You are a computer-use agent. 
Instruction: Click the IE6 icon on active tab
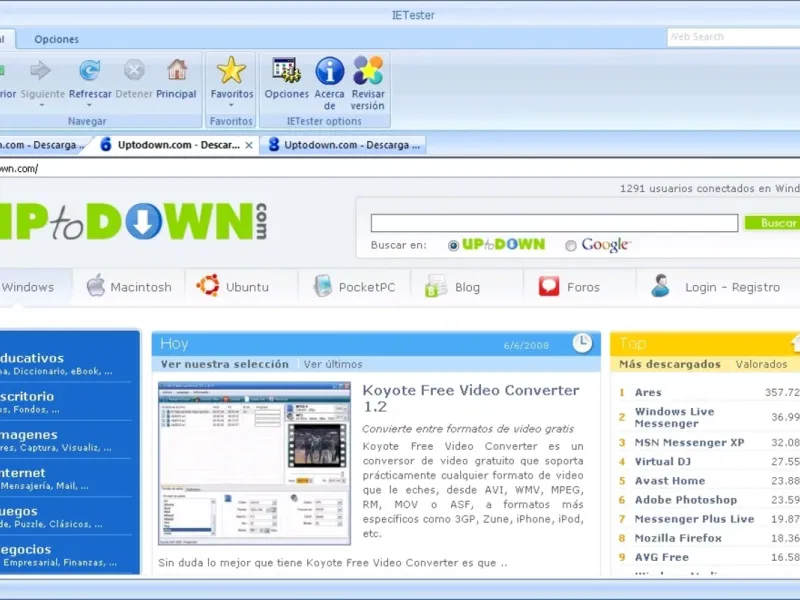coord(106,144)
